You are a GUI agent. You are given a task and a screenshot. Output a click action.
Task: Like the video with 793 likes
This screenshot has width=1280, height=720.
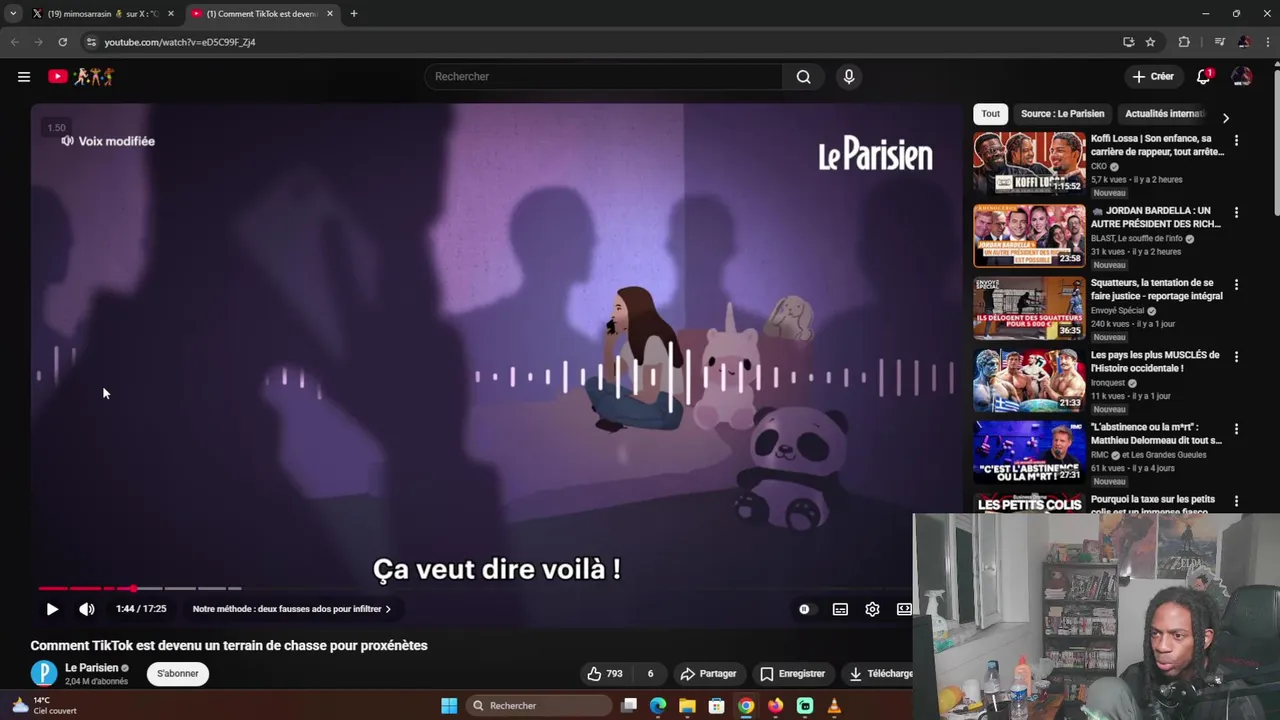click(x=605, y=674)
